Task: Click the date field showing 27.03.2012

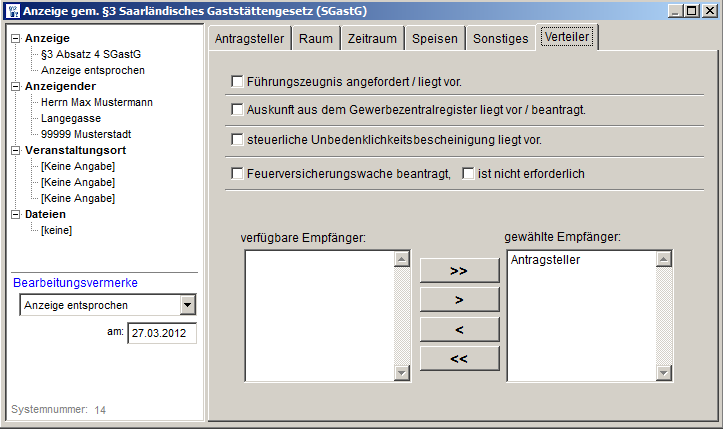Action: [161, 333]
